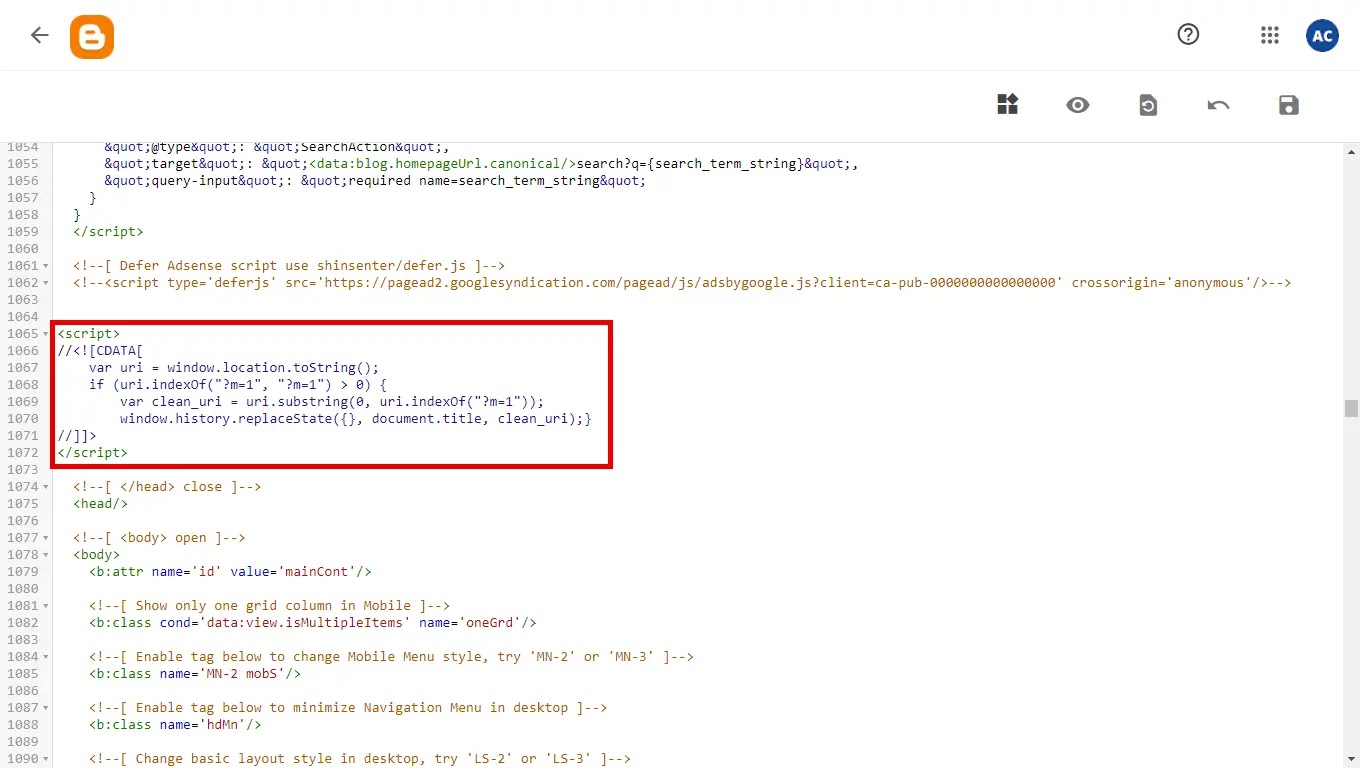Go back using the left arrow
This screenshot has width=1360, height=768.
click(x=39, y=35)
